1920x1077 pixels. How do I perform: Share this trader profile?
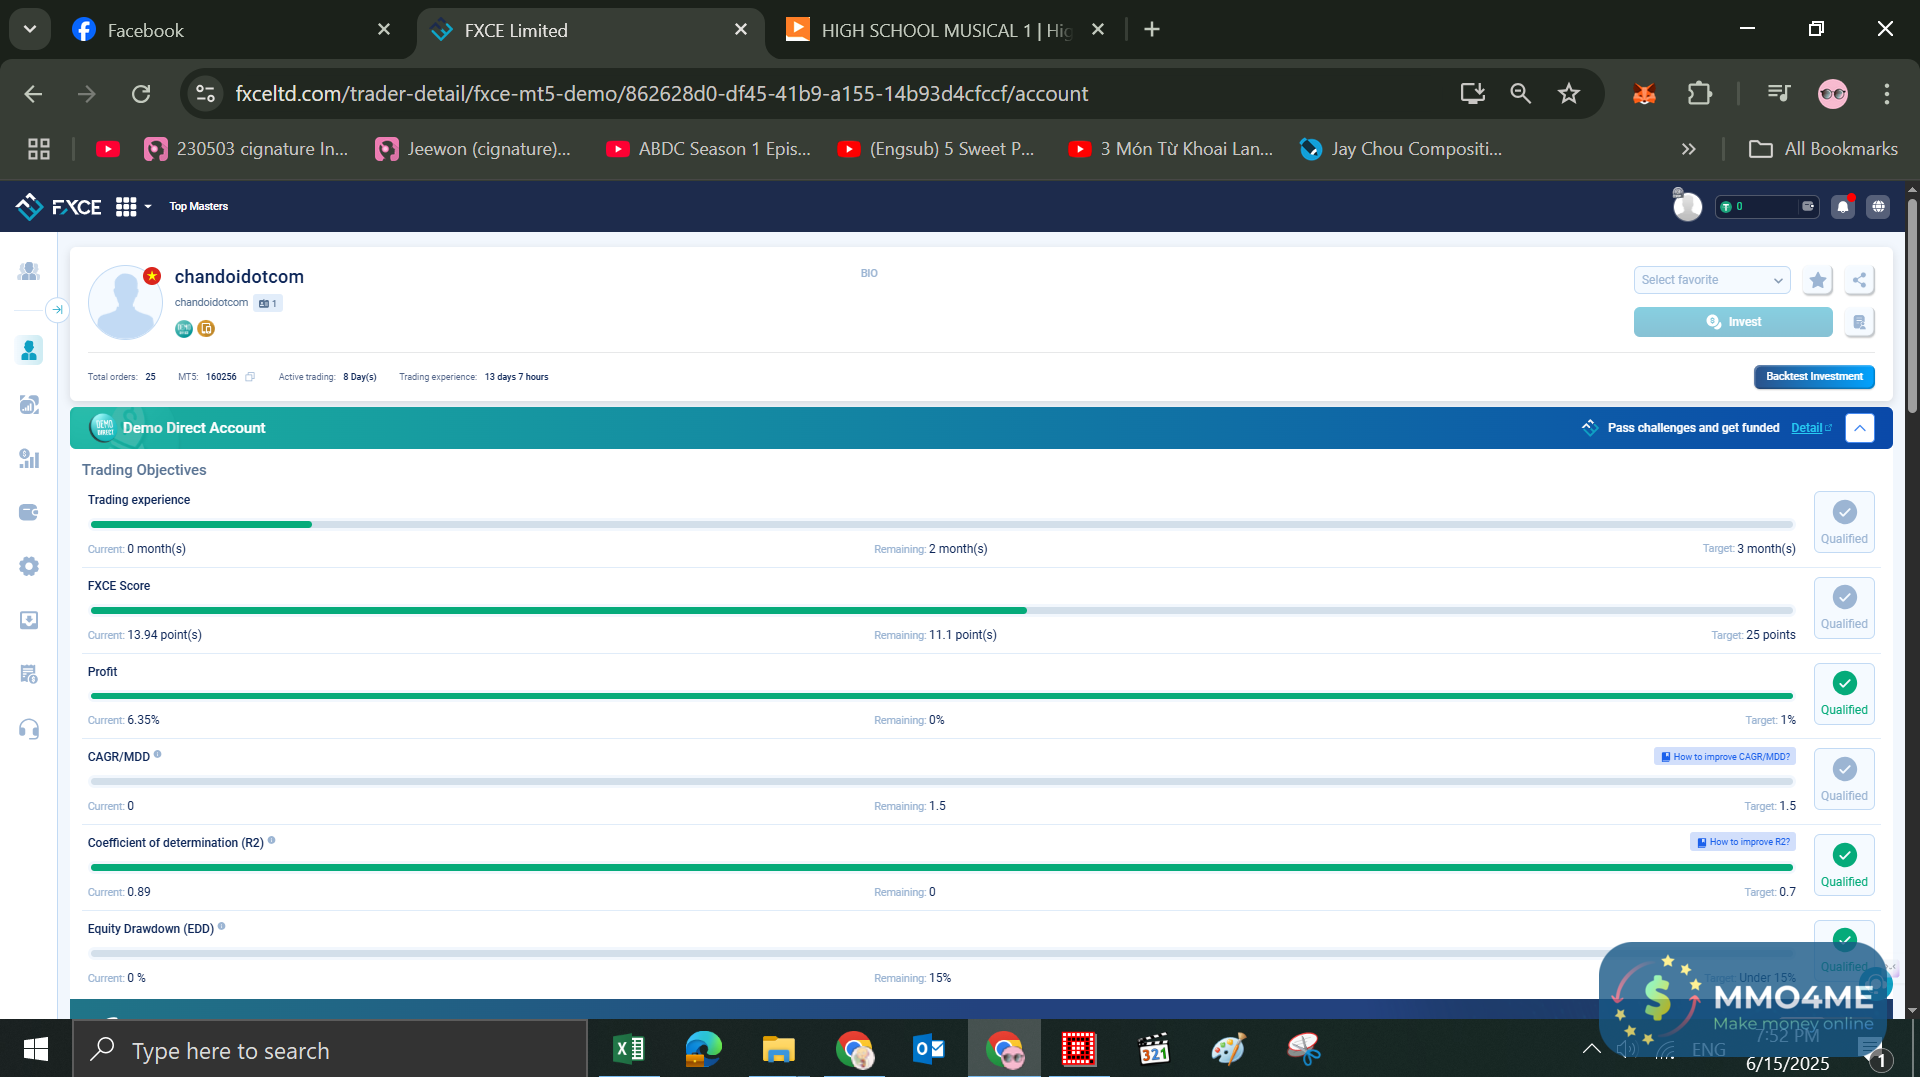pyautogui.click(x=1859, y=280)
